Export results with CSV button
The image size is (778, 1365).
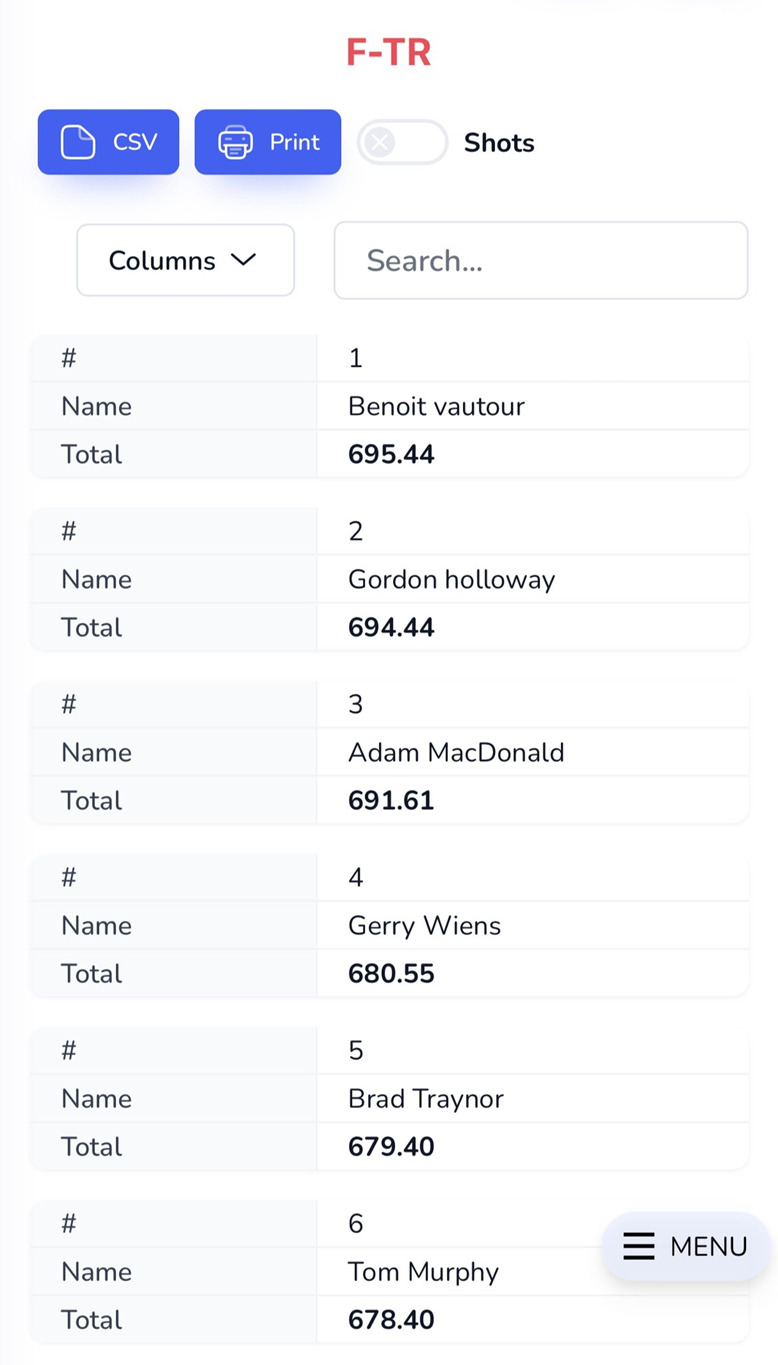109,142
